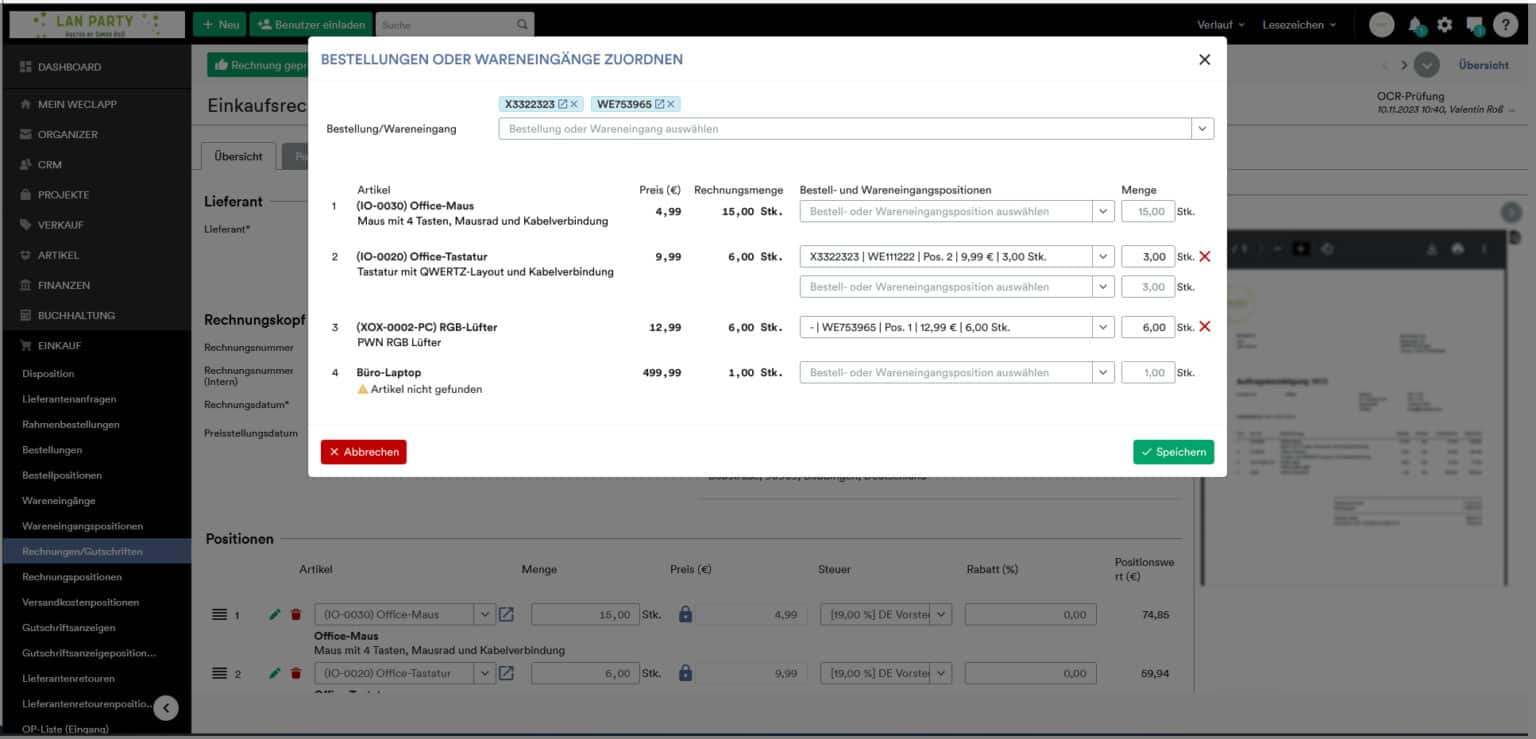Click the Menge field for RGB-Lüfter
Viewport: 1536px width, 739px height.
pyautogui.click(x=1147, y=327)
